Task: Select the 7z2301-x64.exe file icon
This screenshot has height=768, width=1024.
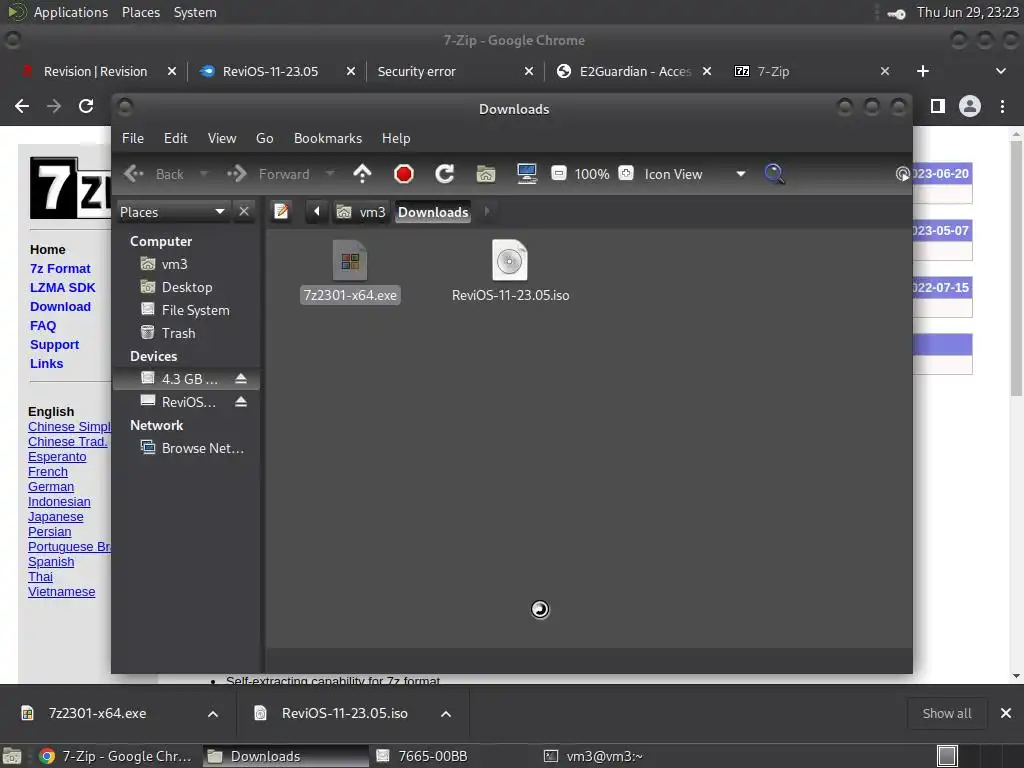Action: (350, 261)
